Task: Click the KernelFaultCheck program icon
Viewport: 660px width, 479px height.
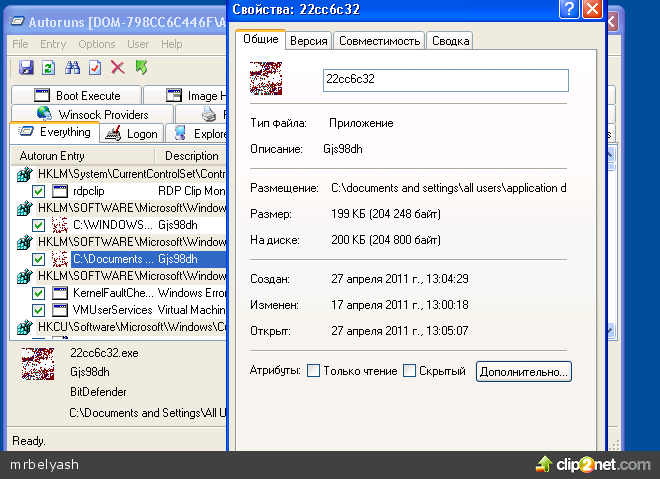Action: 60,293
